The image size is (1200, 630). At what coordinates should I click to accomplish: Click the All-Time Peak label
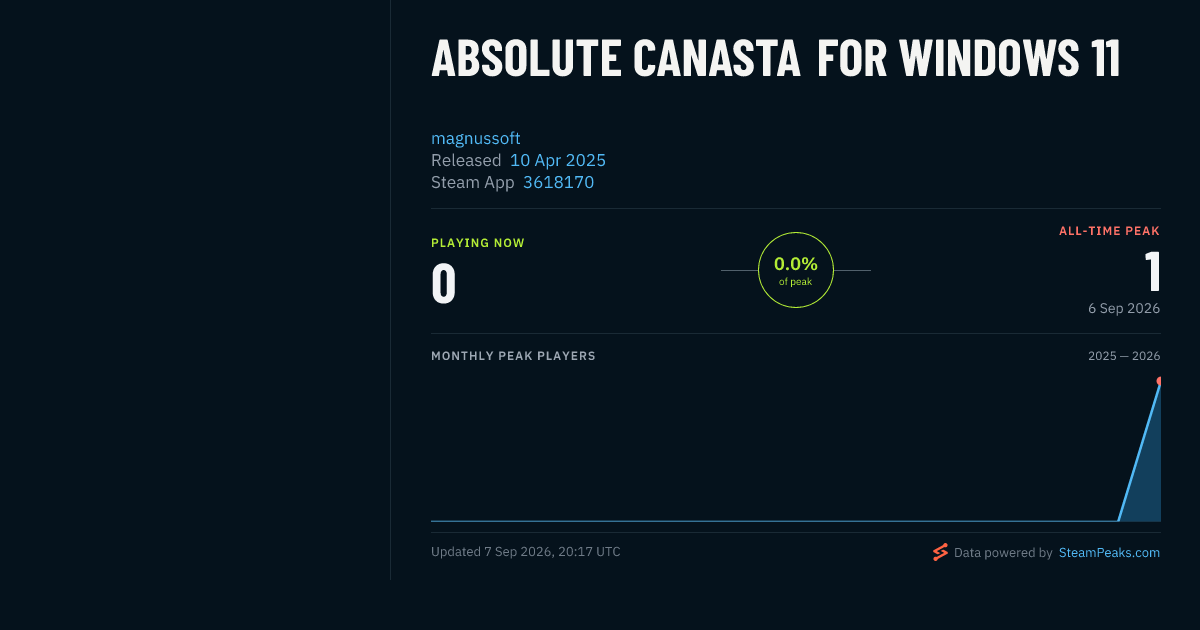[1109, 231]
